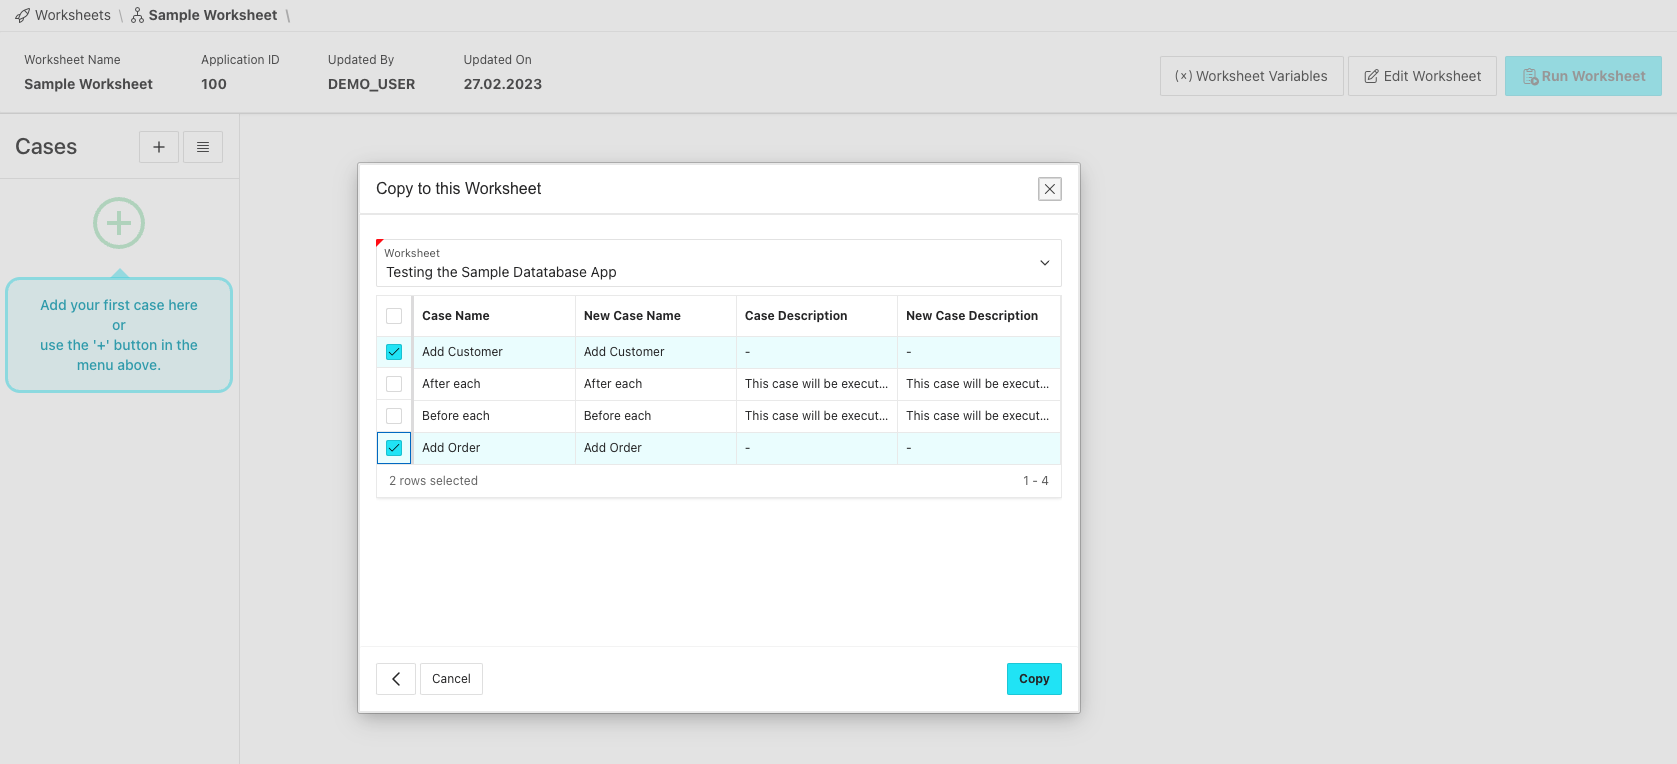Click the rocket icon in the Worksheets breadcrumb
Screen dimensions: 1677x764
(22, 16)
